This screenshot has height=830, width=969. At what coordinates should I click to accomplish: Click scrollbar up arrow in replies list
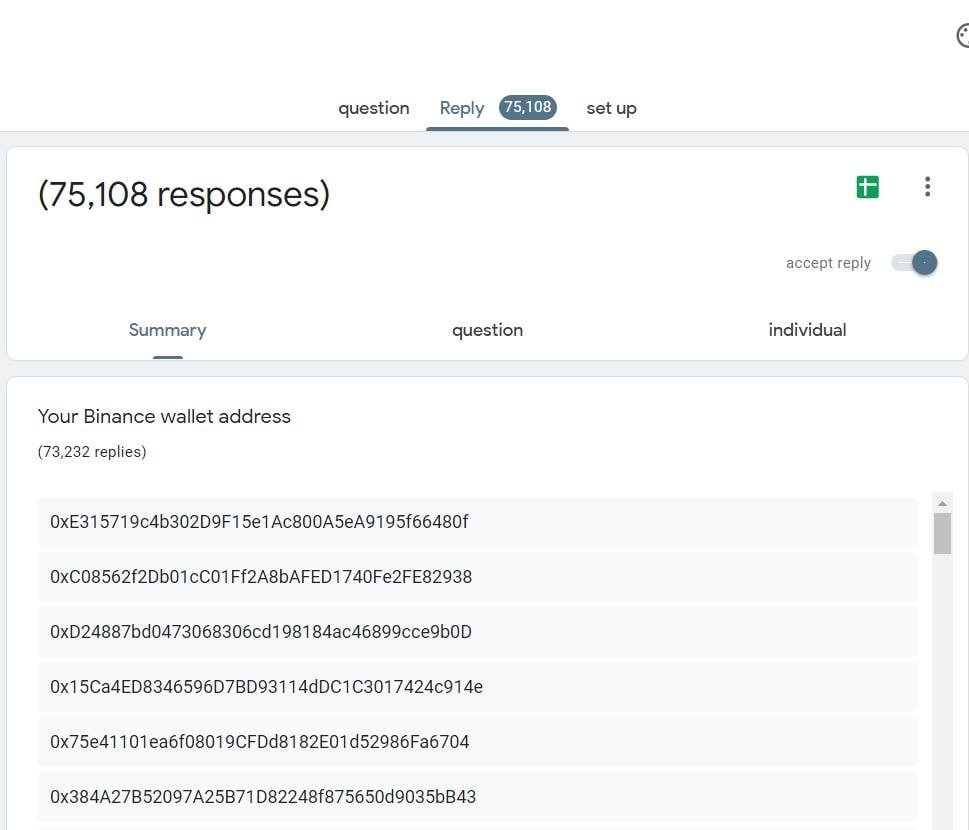[942, 504]
